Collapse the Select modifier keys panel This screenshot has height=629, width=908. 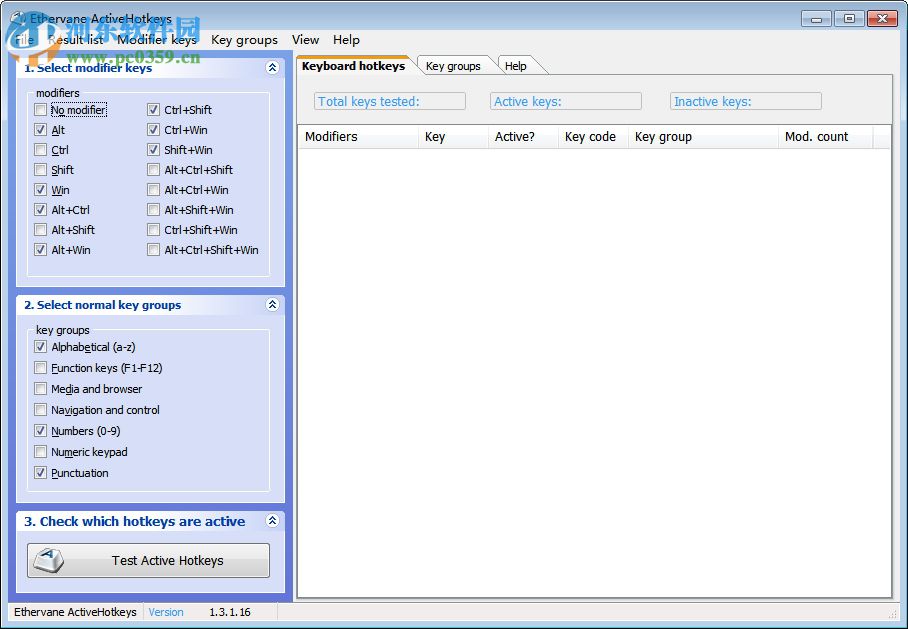272,68
